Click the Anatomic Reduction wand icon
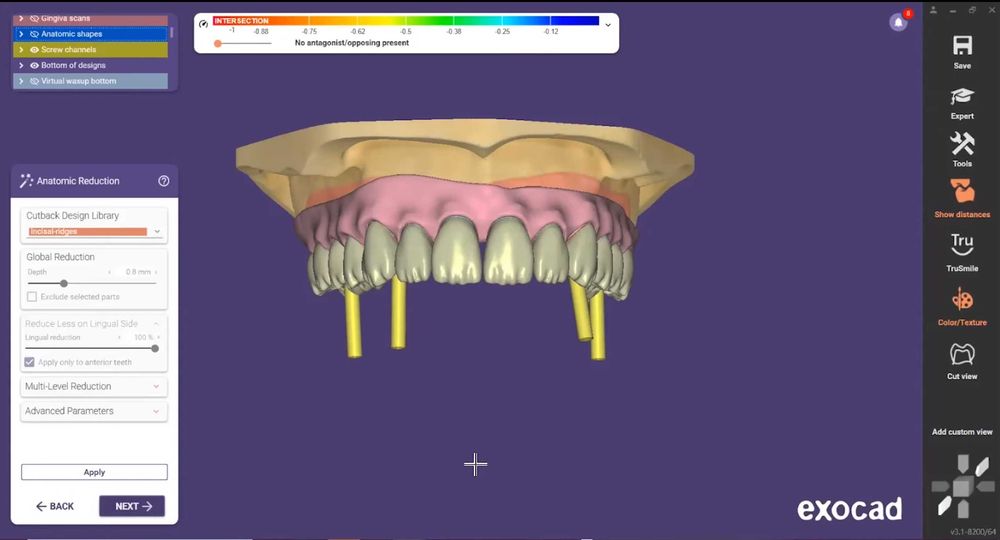 (x=26, y=181)
